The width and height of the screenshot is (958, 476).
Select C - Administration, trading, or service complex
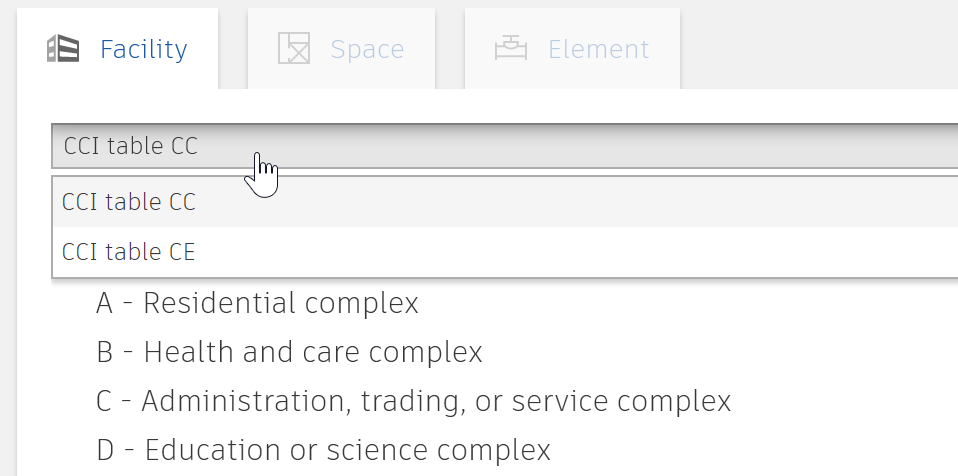[414, 401]
